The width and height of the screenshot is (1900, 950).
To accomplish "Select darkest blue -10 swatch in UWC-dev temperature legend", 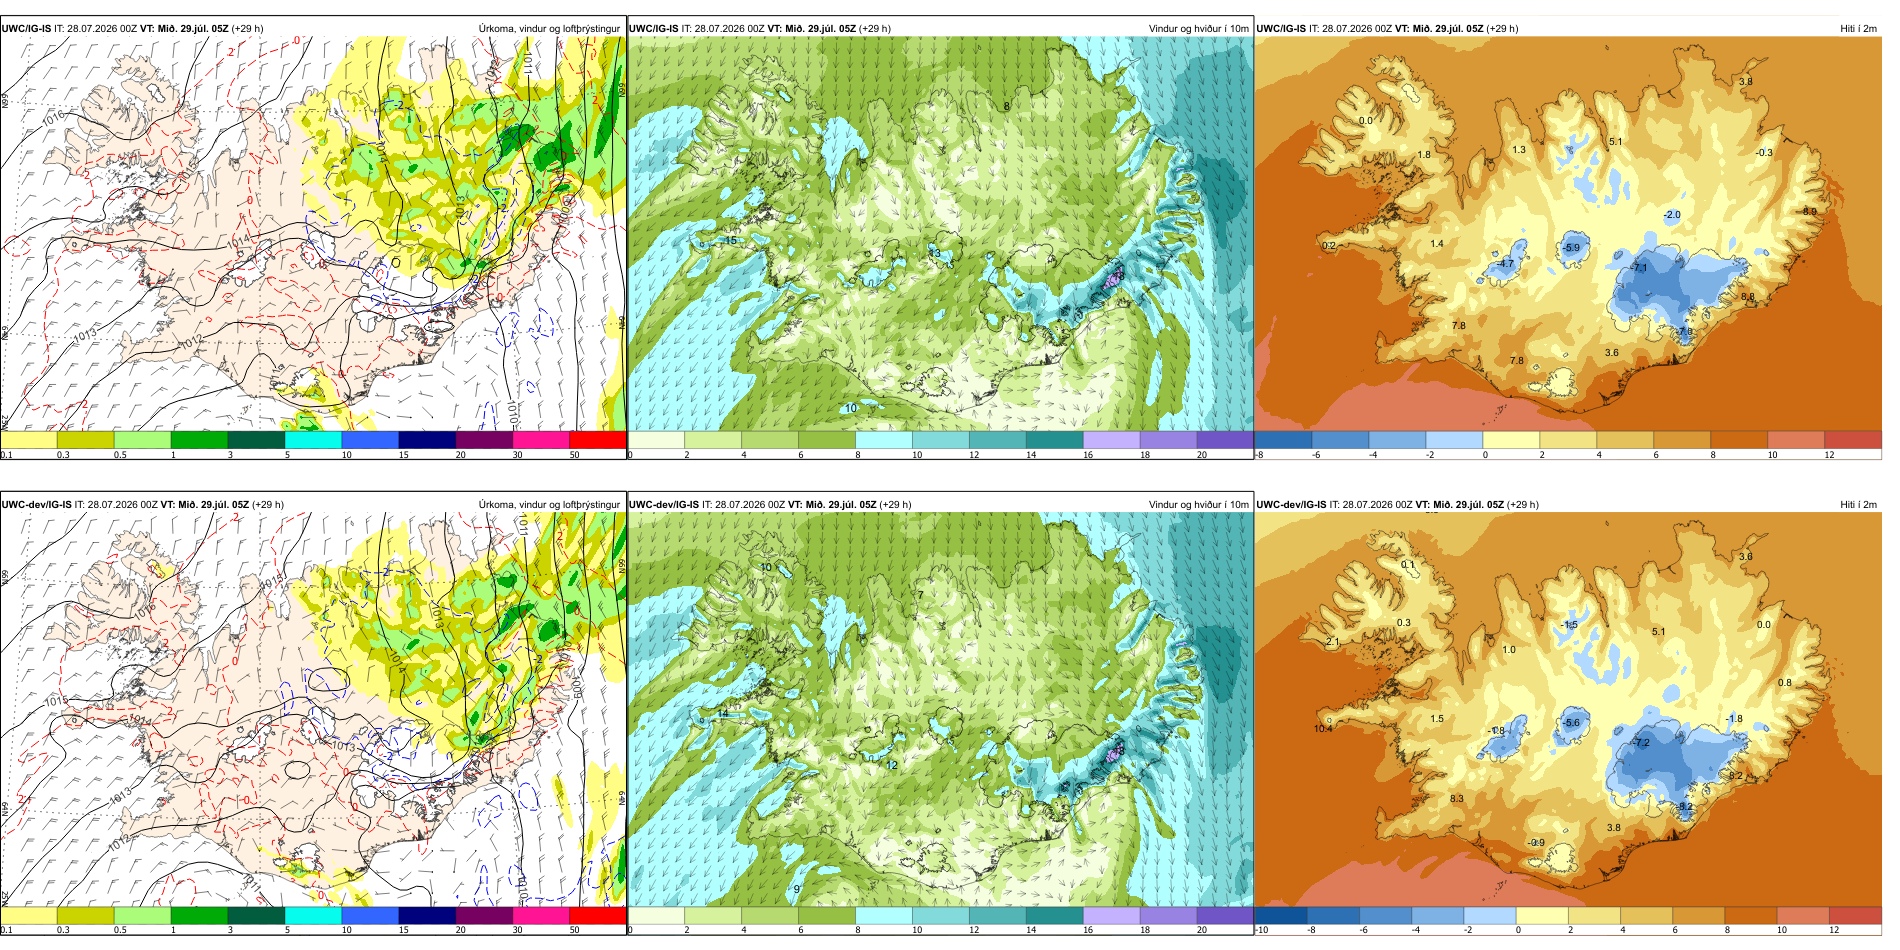I will (x=1281, y=916).
